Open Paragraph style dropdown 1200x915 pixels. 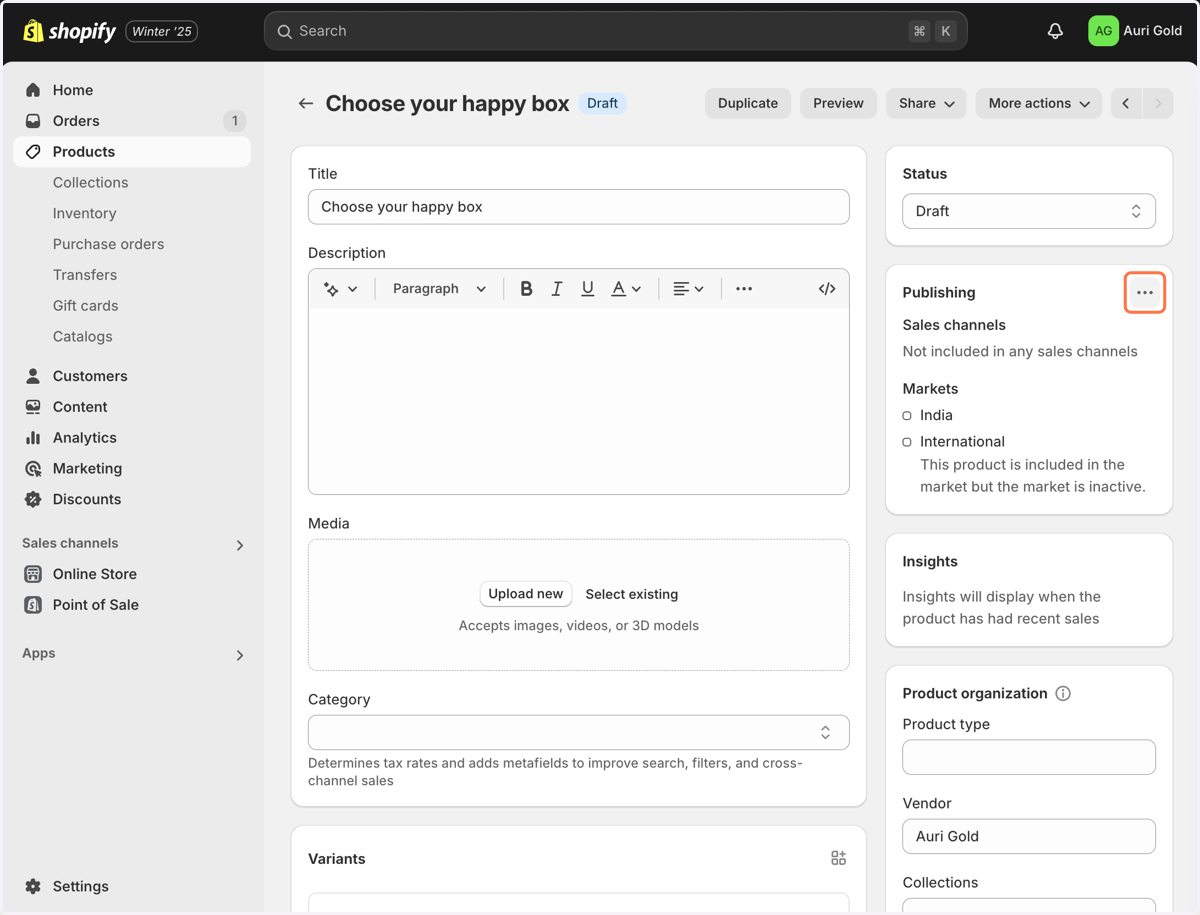click(x=439, y=289)
